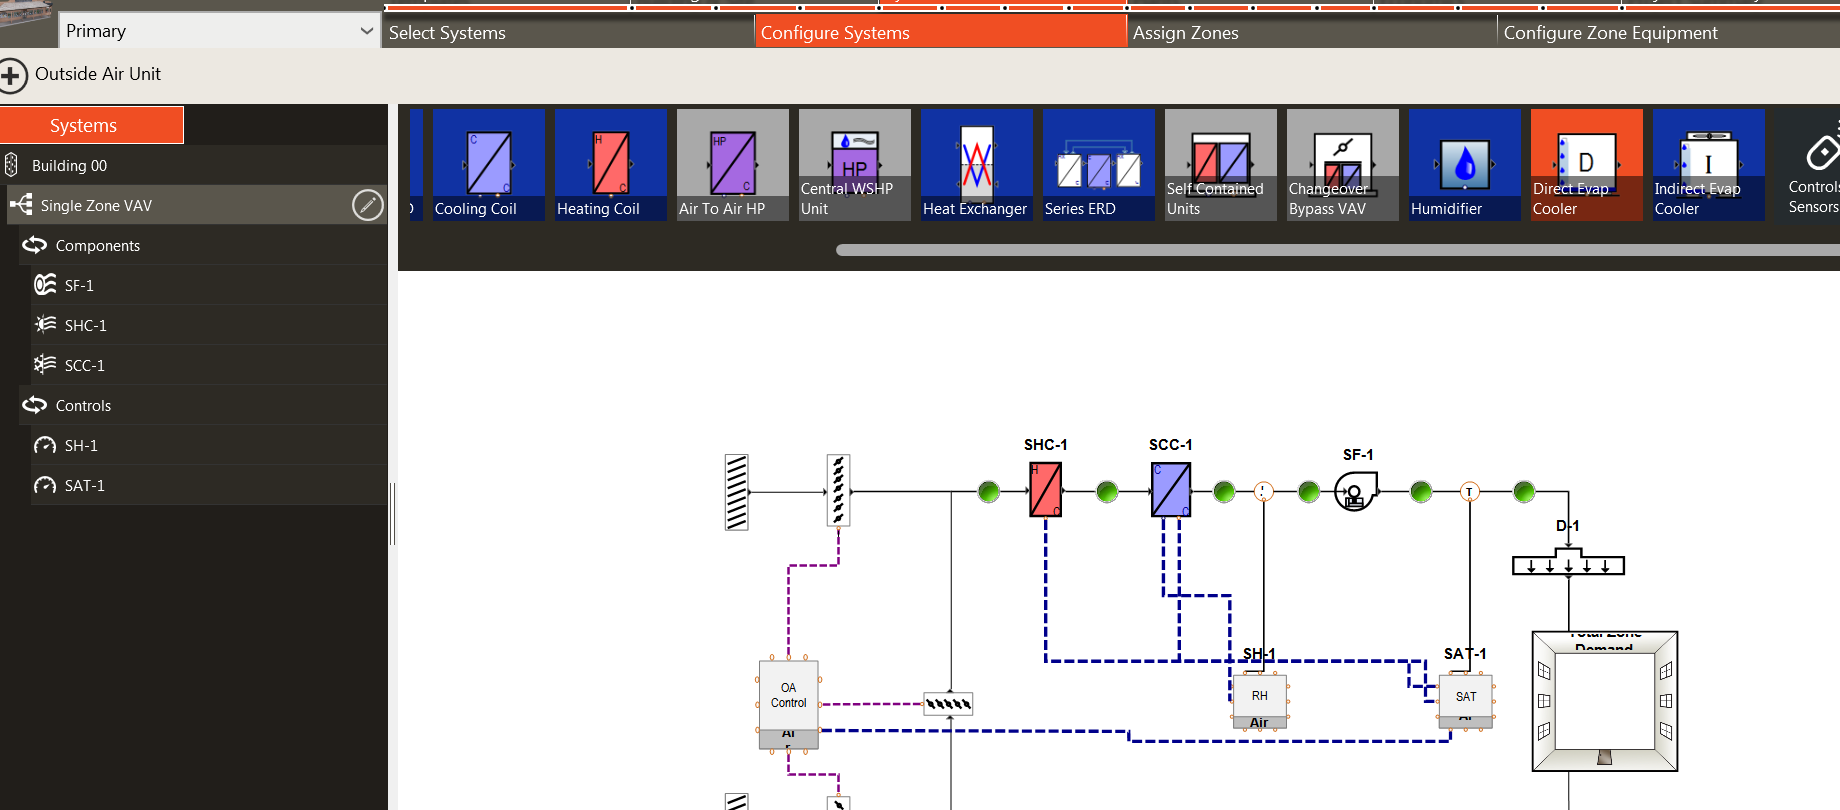The width and height of the screenshot is (1840, 810).
Task: Open the Configure Systems step
Action: [x=940, y=32]
